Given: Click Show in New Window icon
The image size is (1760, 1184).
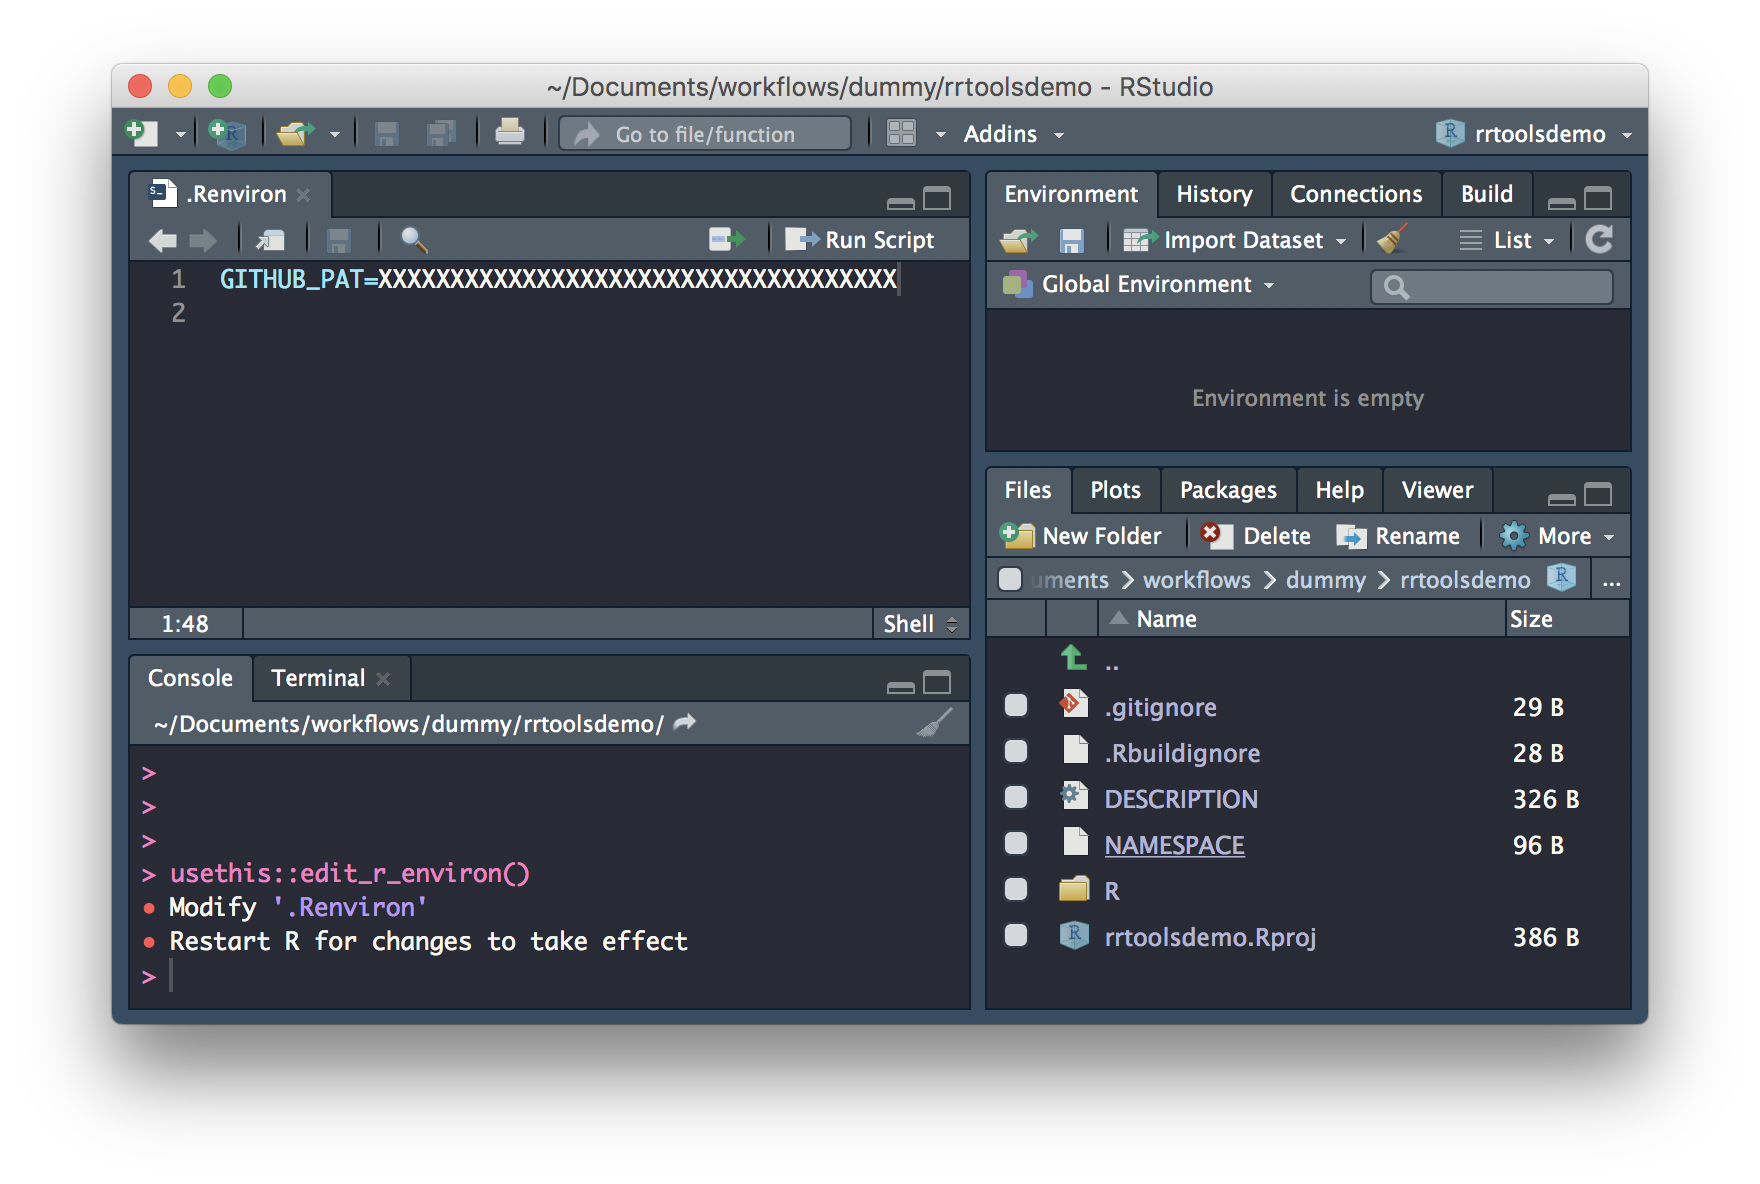Looking at the screenshot, I should (270, 240).
